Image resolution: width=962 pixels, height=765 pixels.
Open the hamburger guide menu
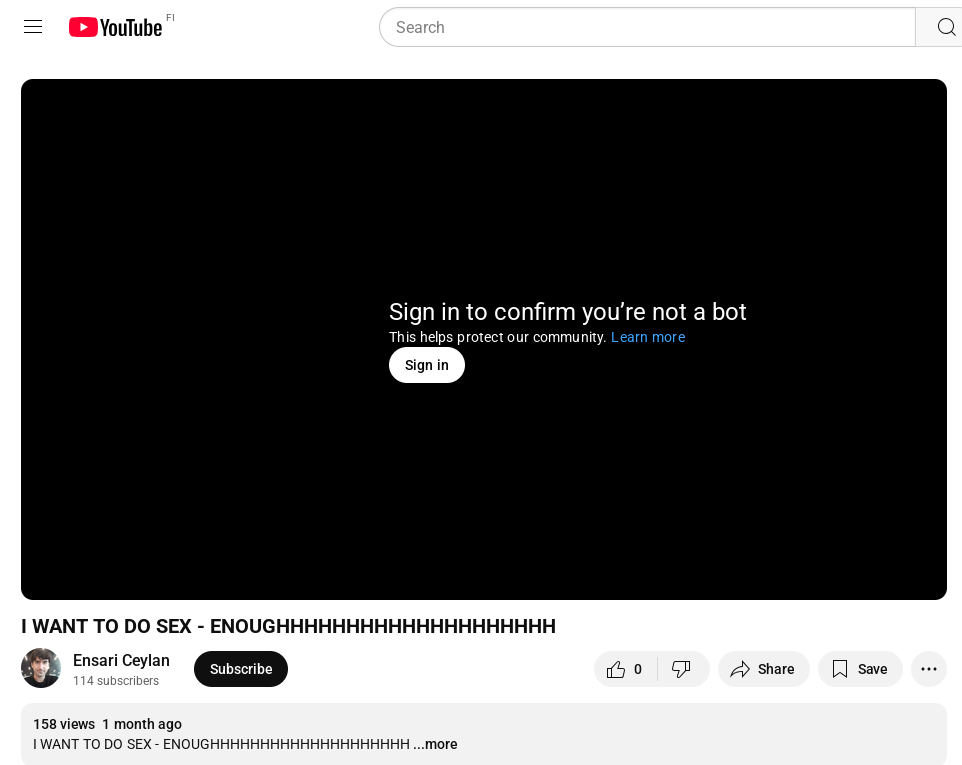pos(33,27)
